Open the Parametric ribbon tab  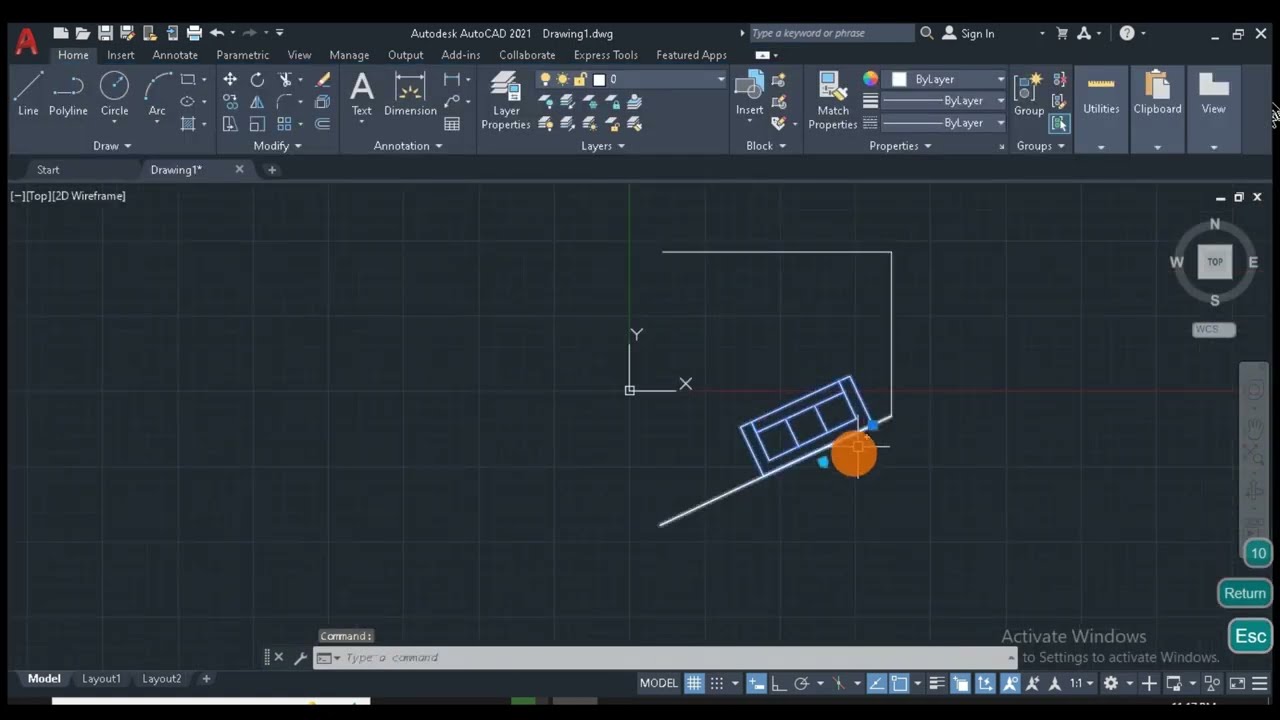(243, 55)
